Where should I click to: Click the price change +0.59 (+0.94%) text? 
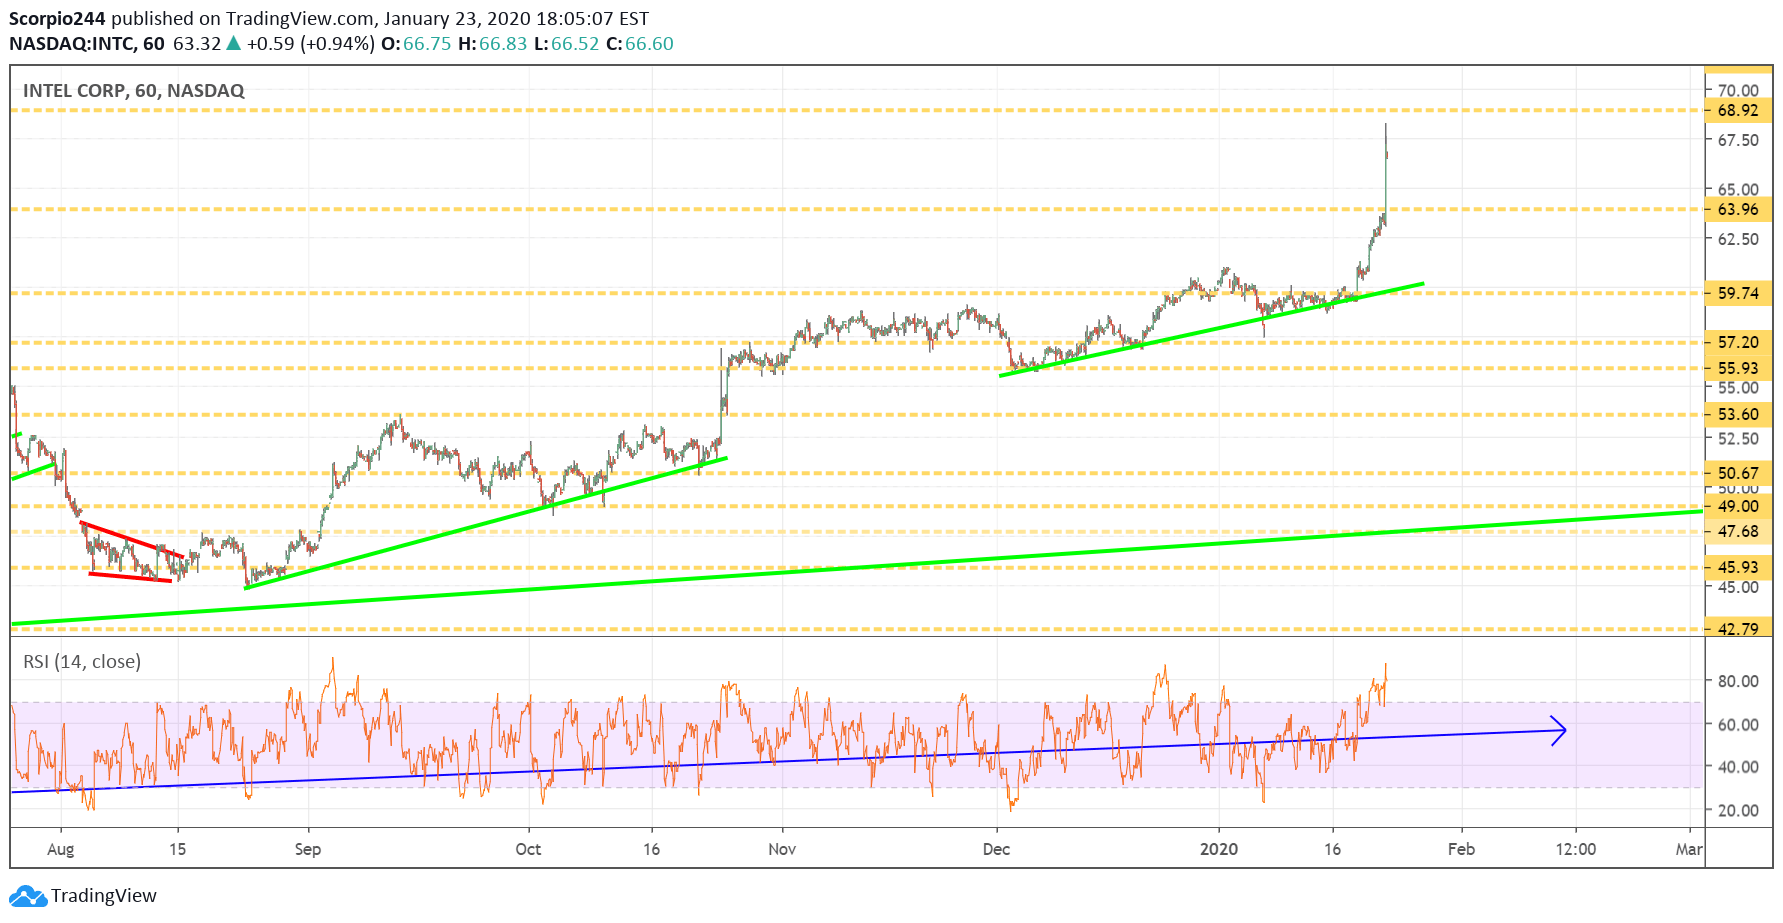311,44
